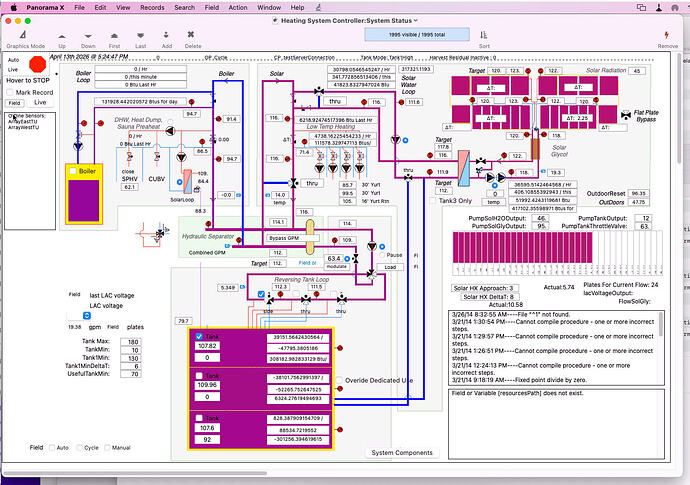
Task: Check the middle Tank checkbox (109.96)
Action: coord(199,376)
